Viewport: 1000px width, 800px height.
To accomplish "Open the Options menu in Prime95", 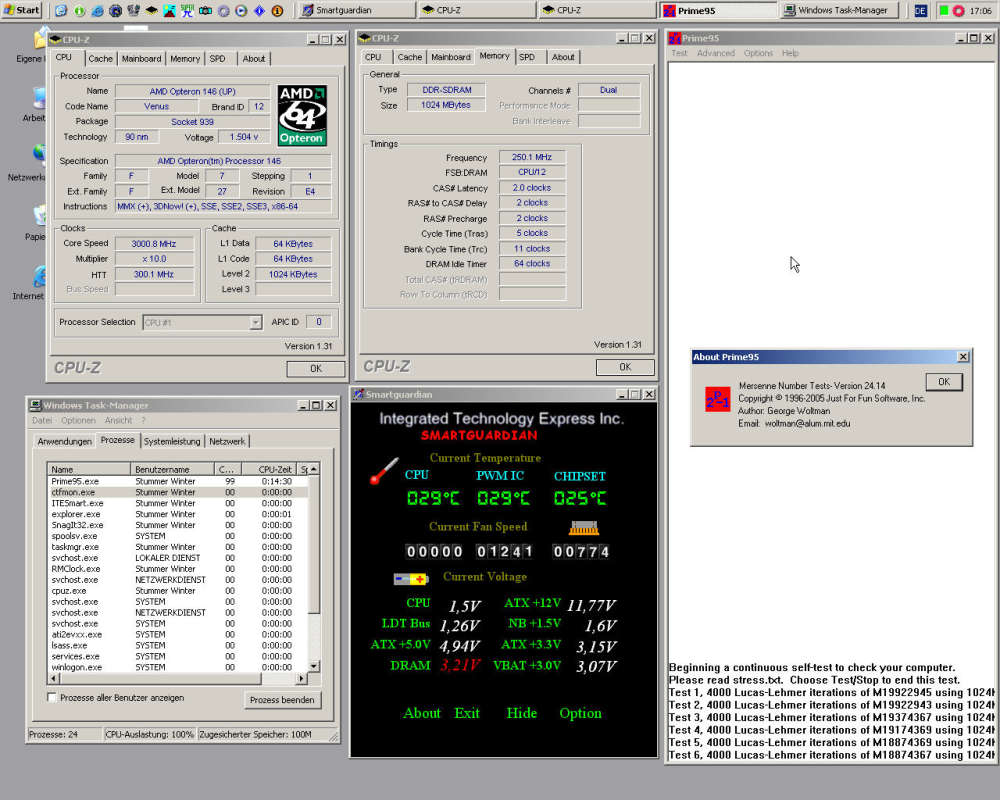I will pos(758,53).
